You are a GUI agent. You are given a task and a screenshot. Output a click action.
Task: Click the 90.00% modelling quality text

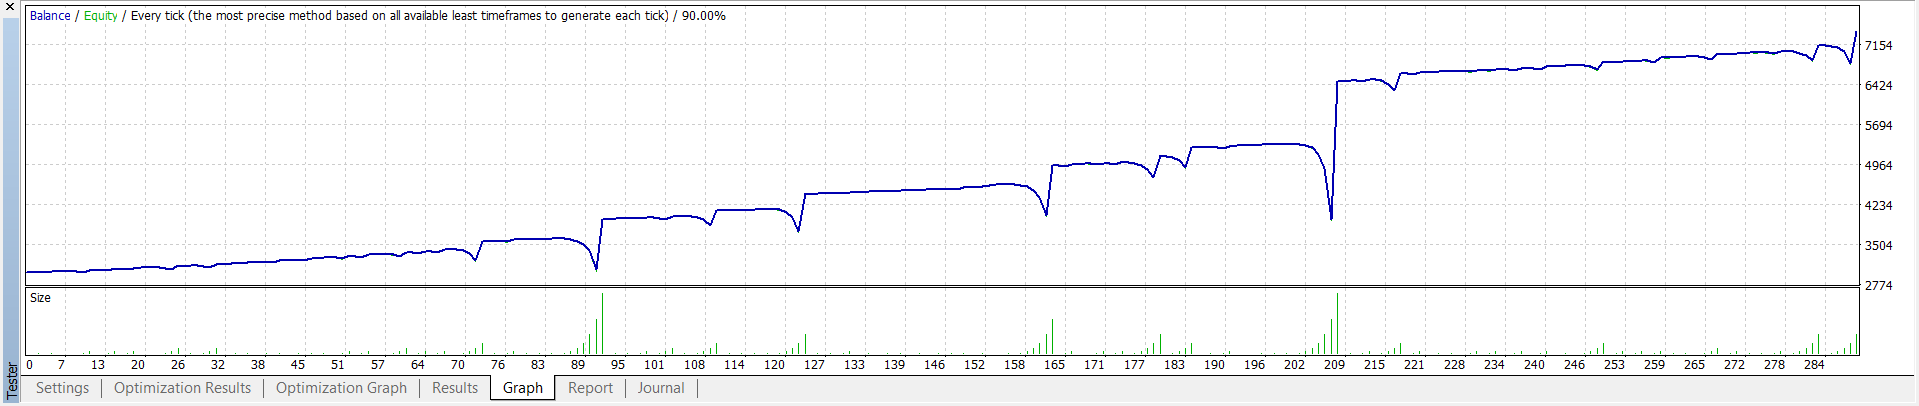pos(704,16)
